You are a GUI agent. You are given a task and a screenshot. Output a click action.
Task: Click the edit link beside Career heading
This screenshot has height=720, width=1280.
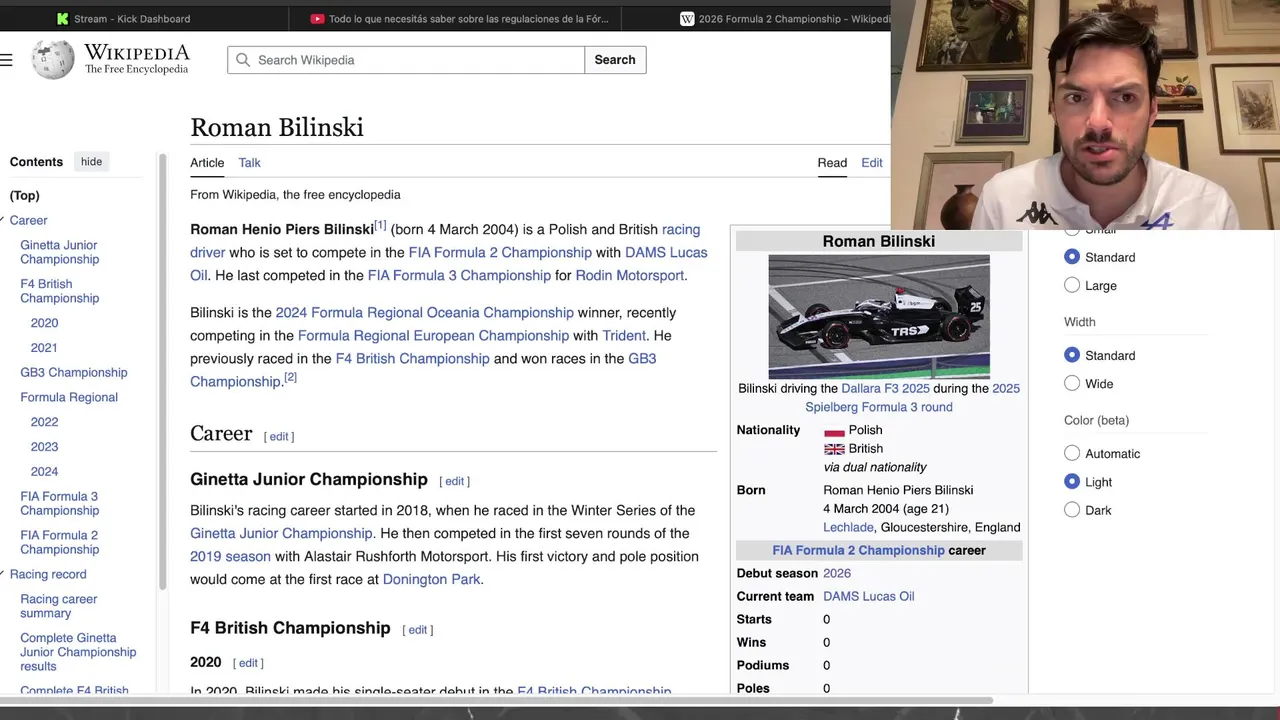(279, 437)
